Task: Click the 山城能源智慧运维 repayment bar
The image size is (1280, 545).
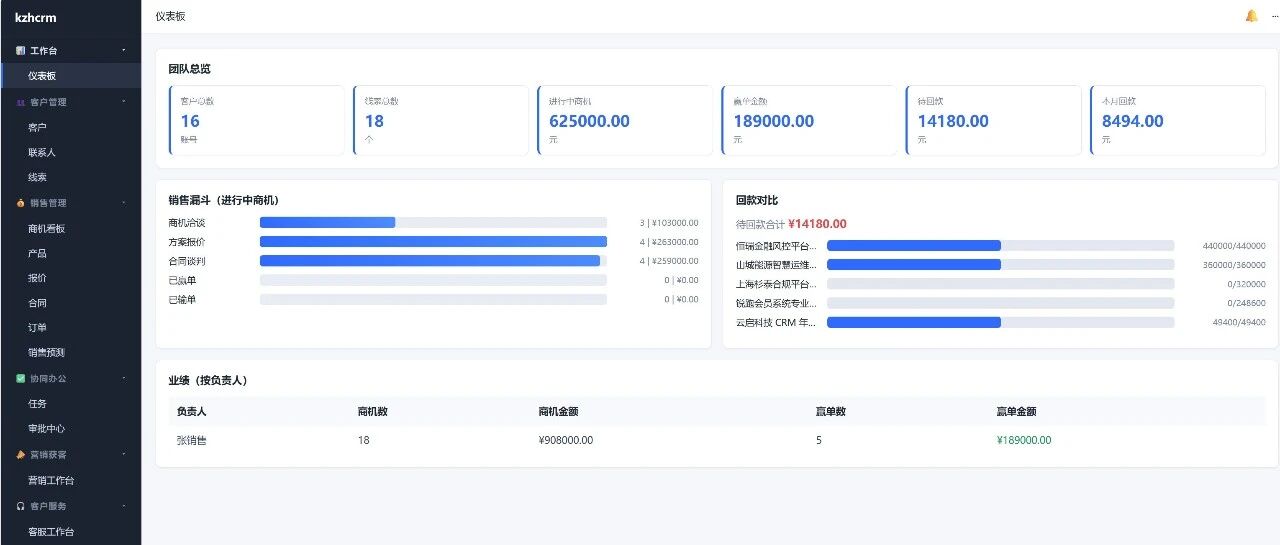Action: tap(1000, 265)
